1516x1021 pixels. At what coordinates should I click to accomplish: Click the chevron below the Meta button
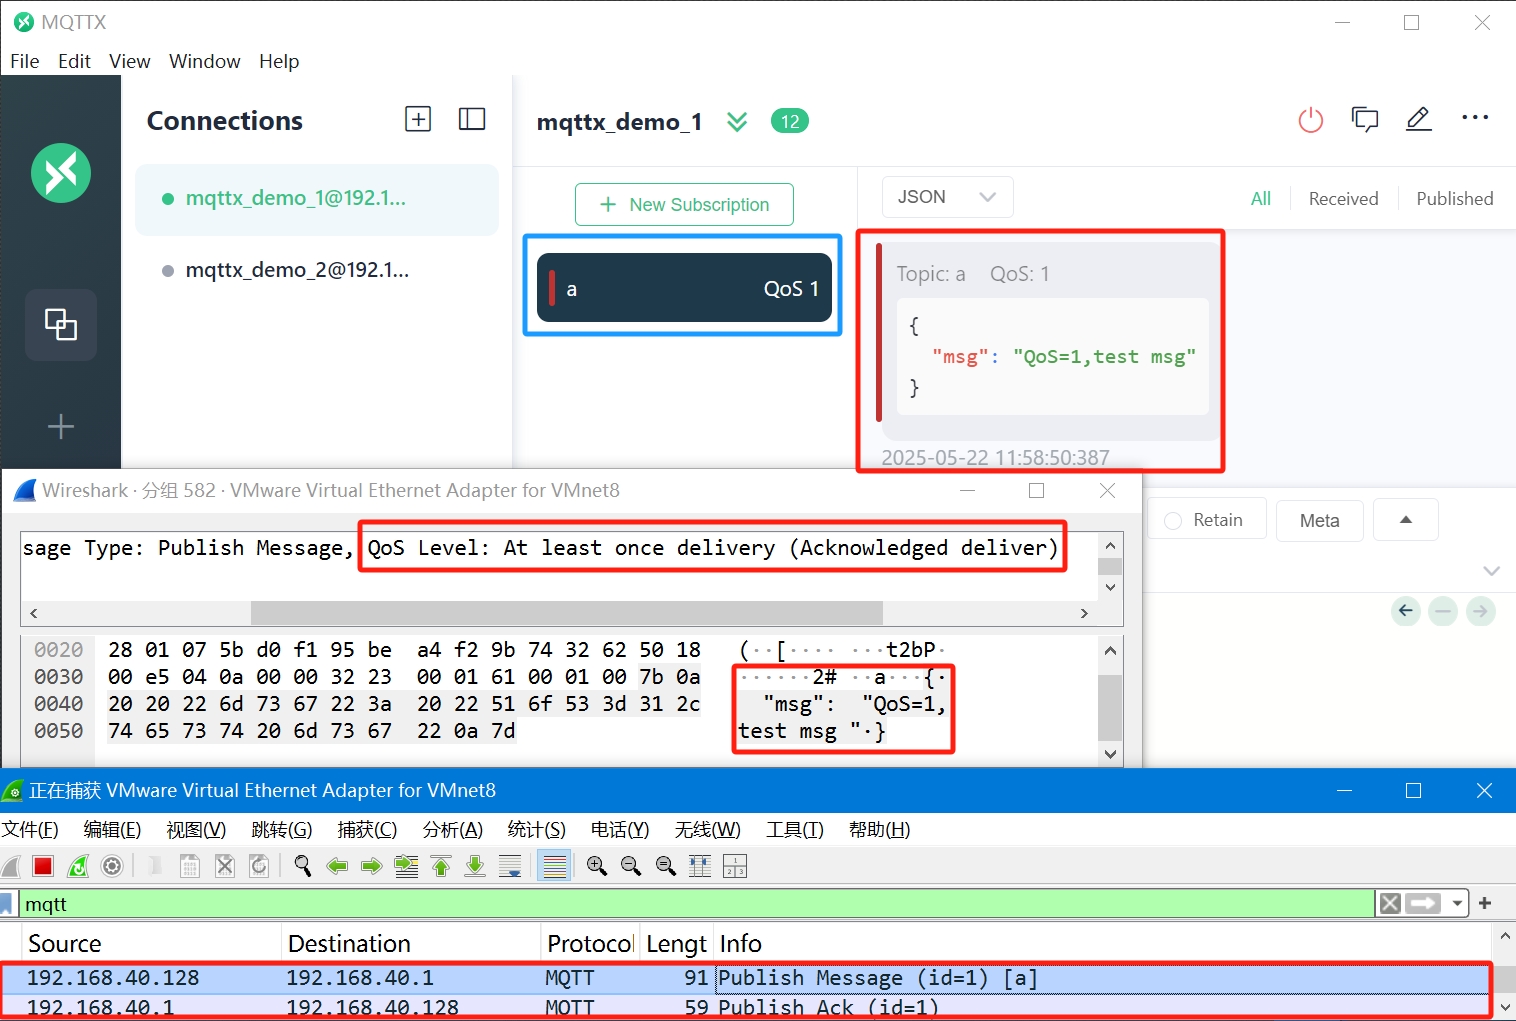tap(1491, 571)
